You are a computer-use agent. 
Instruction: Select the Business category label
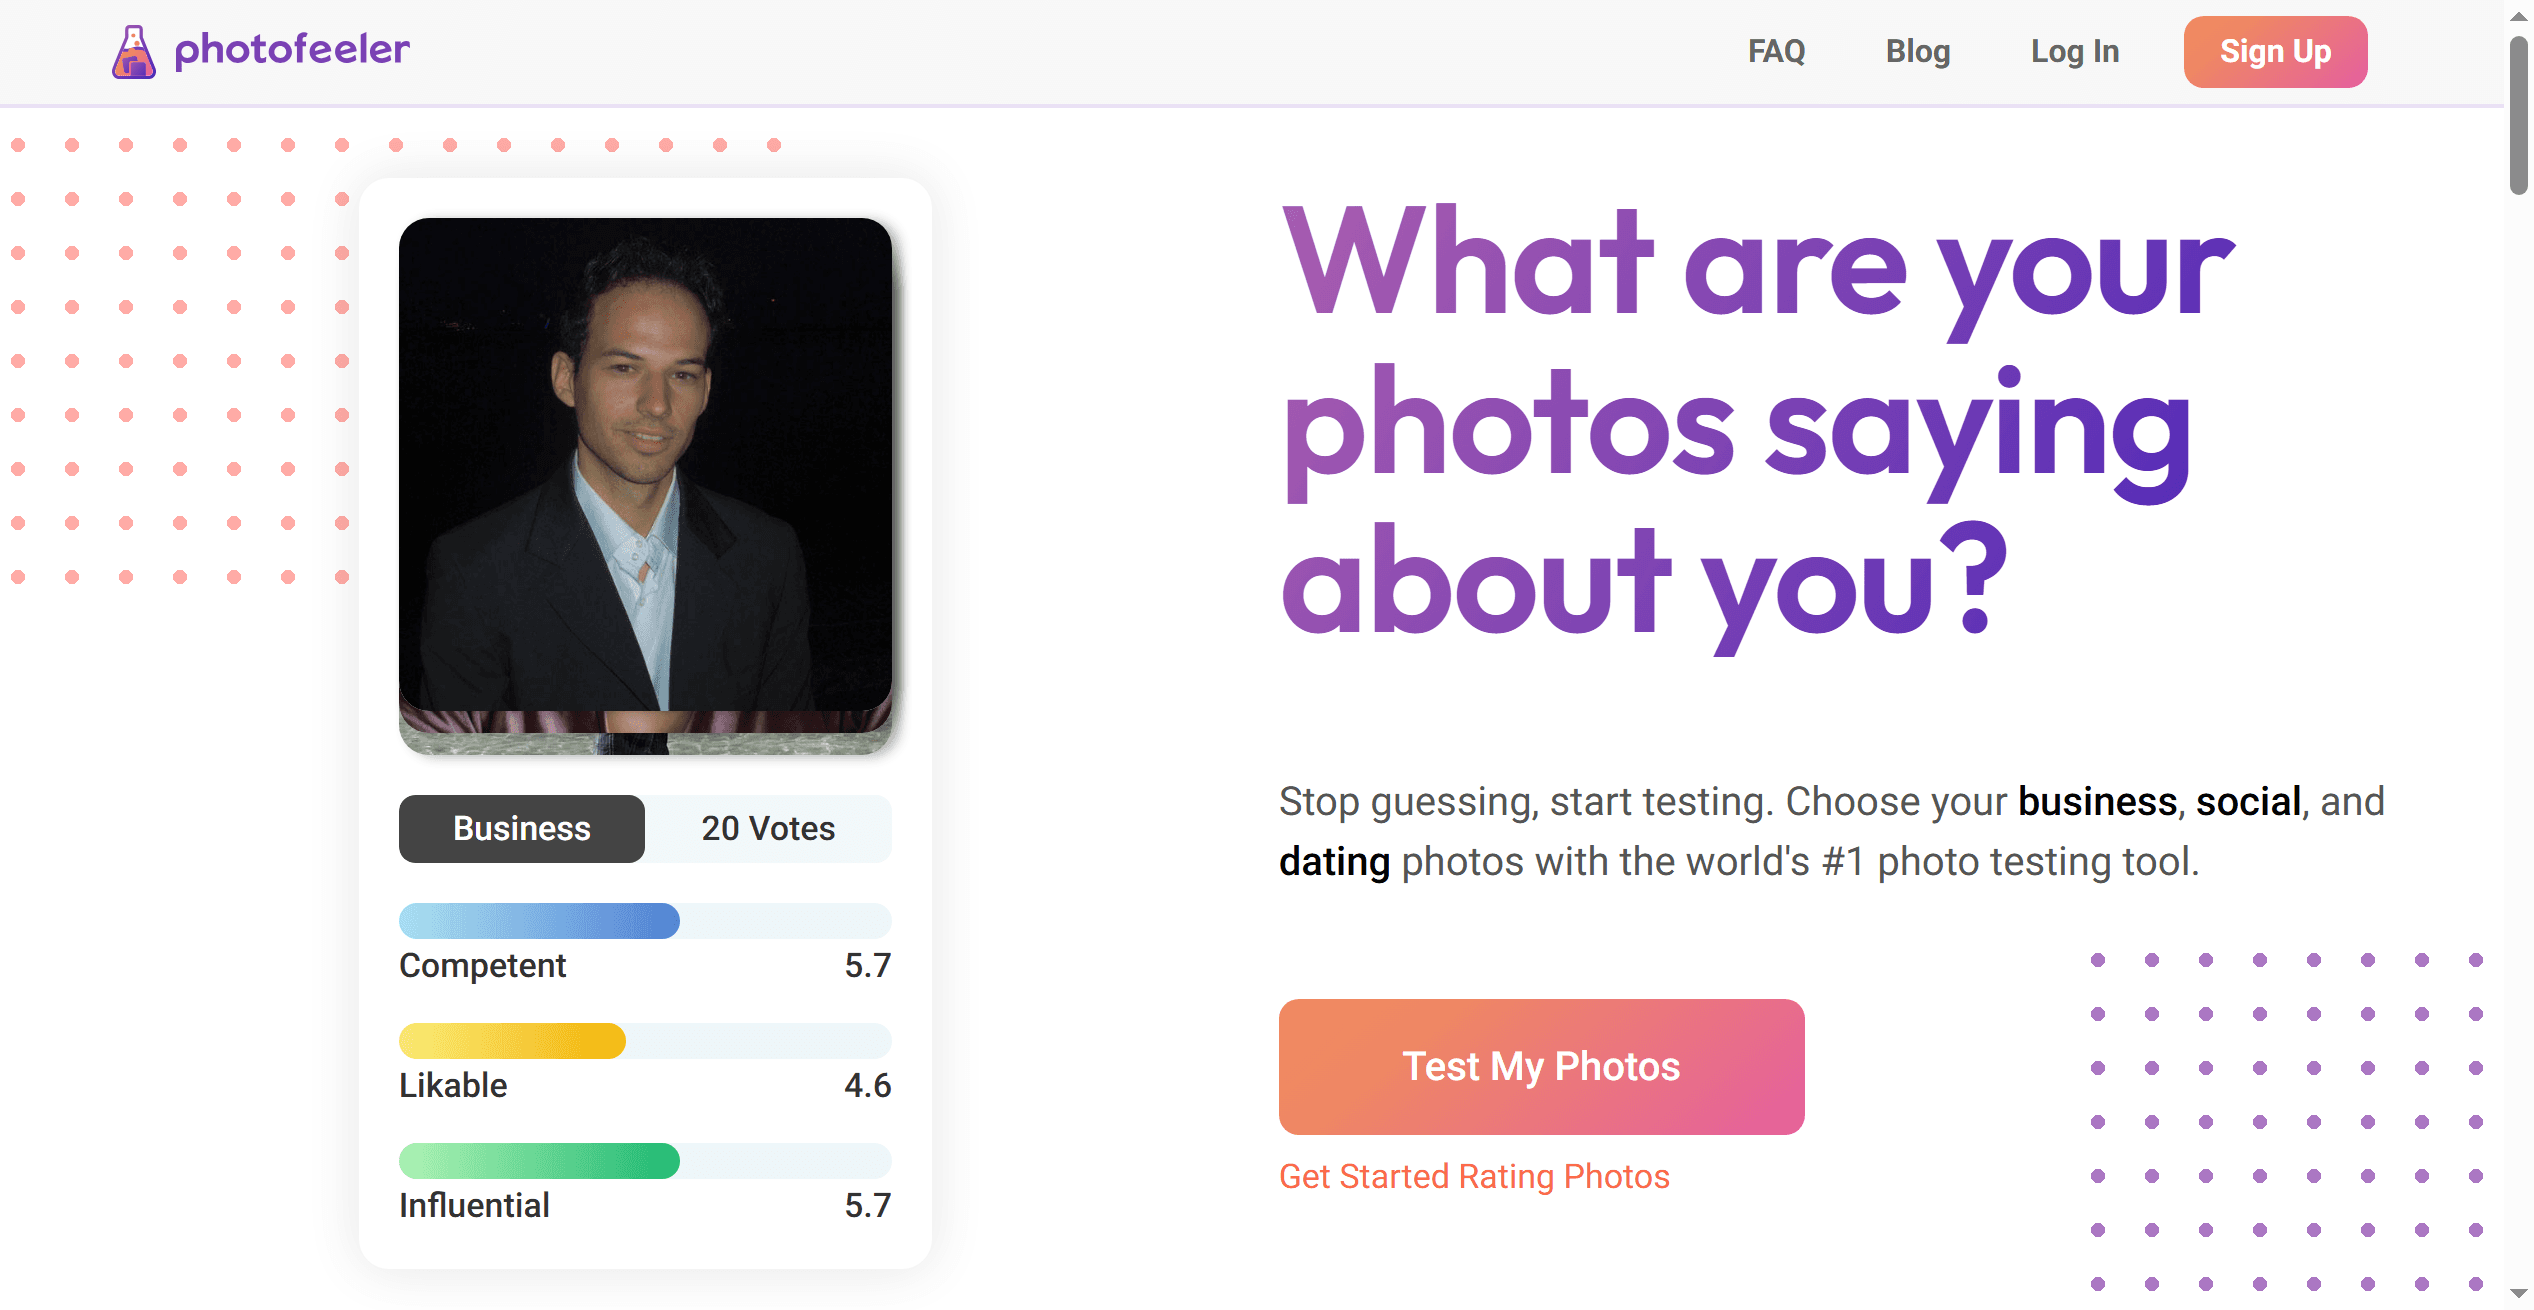point(521,829)
